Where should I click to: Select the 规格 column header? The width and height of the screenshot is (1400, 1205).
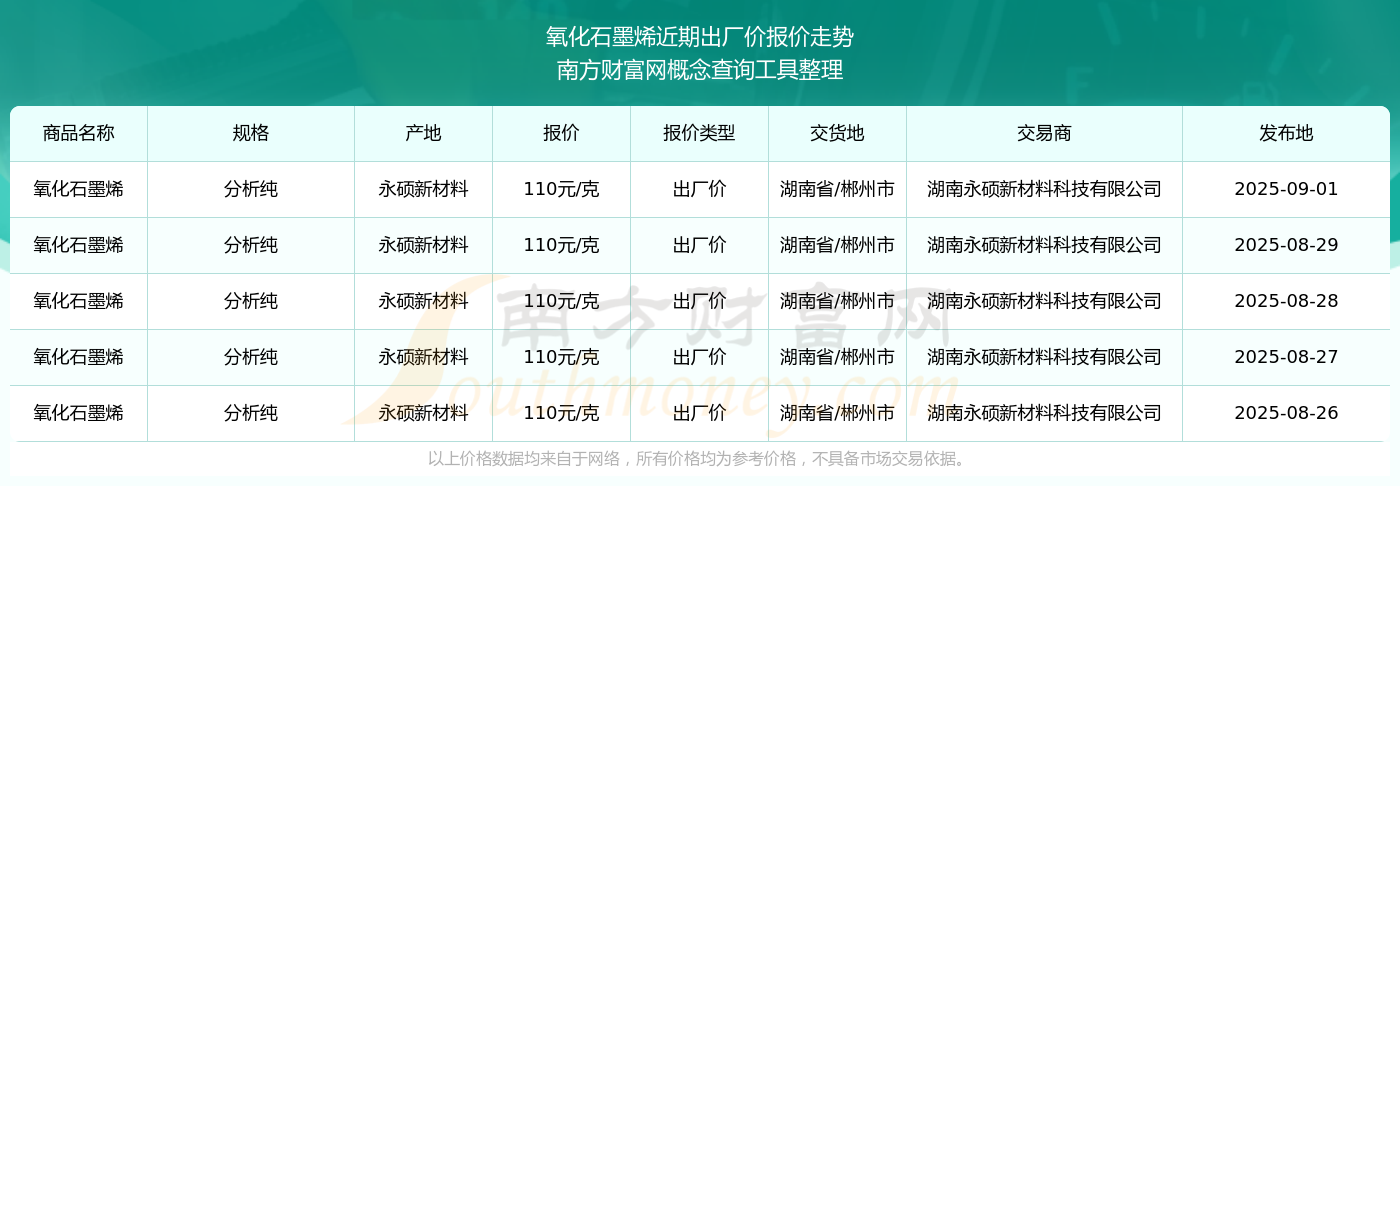click(x=251, y=133)
